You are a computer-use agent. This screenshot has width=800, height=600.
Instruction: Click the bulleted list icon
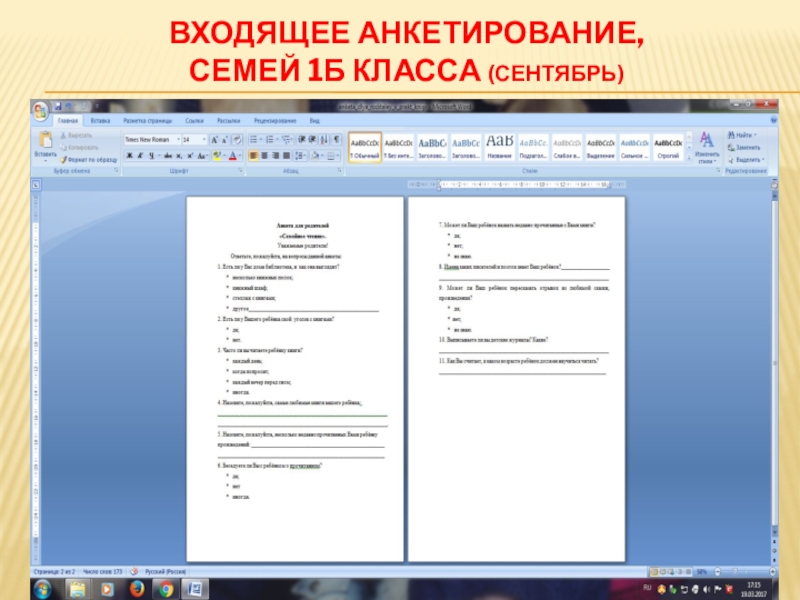[x=254, y=140]
